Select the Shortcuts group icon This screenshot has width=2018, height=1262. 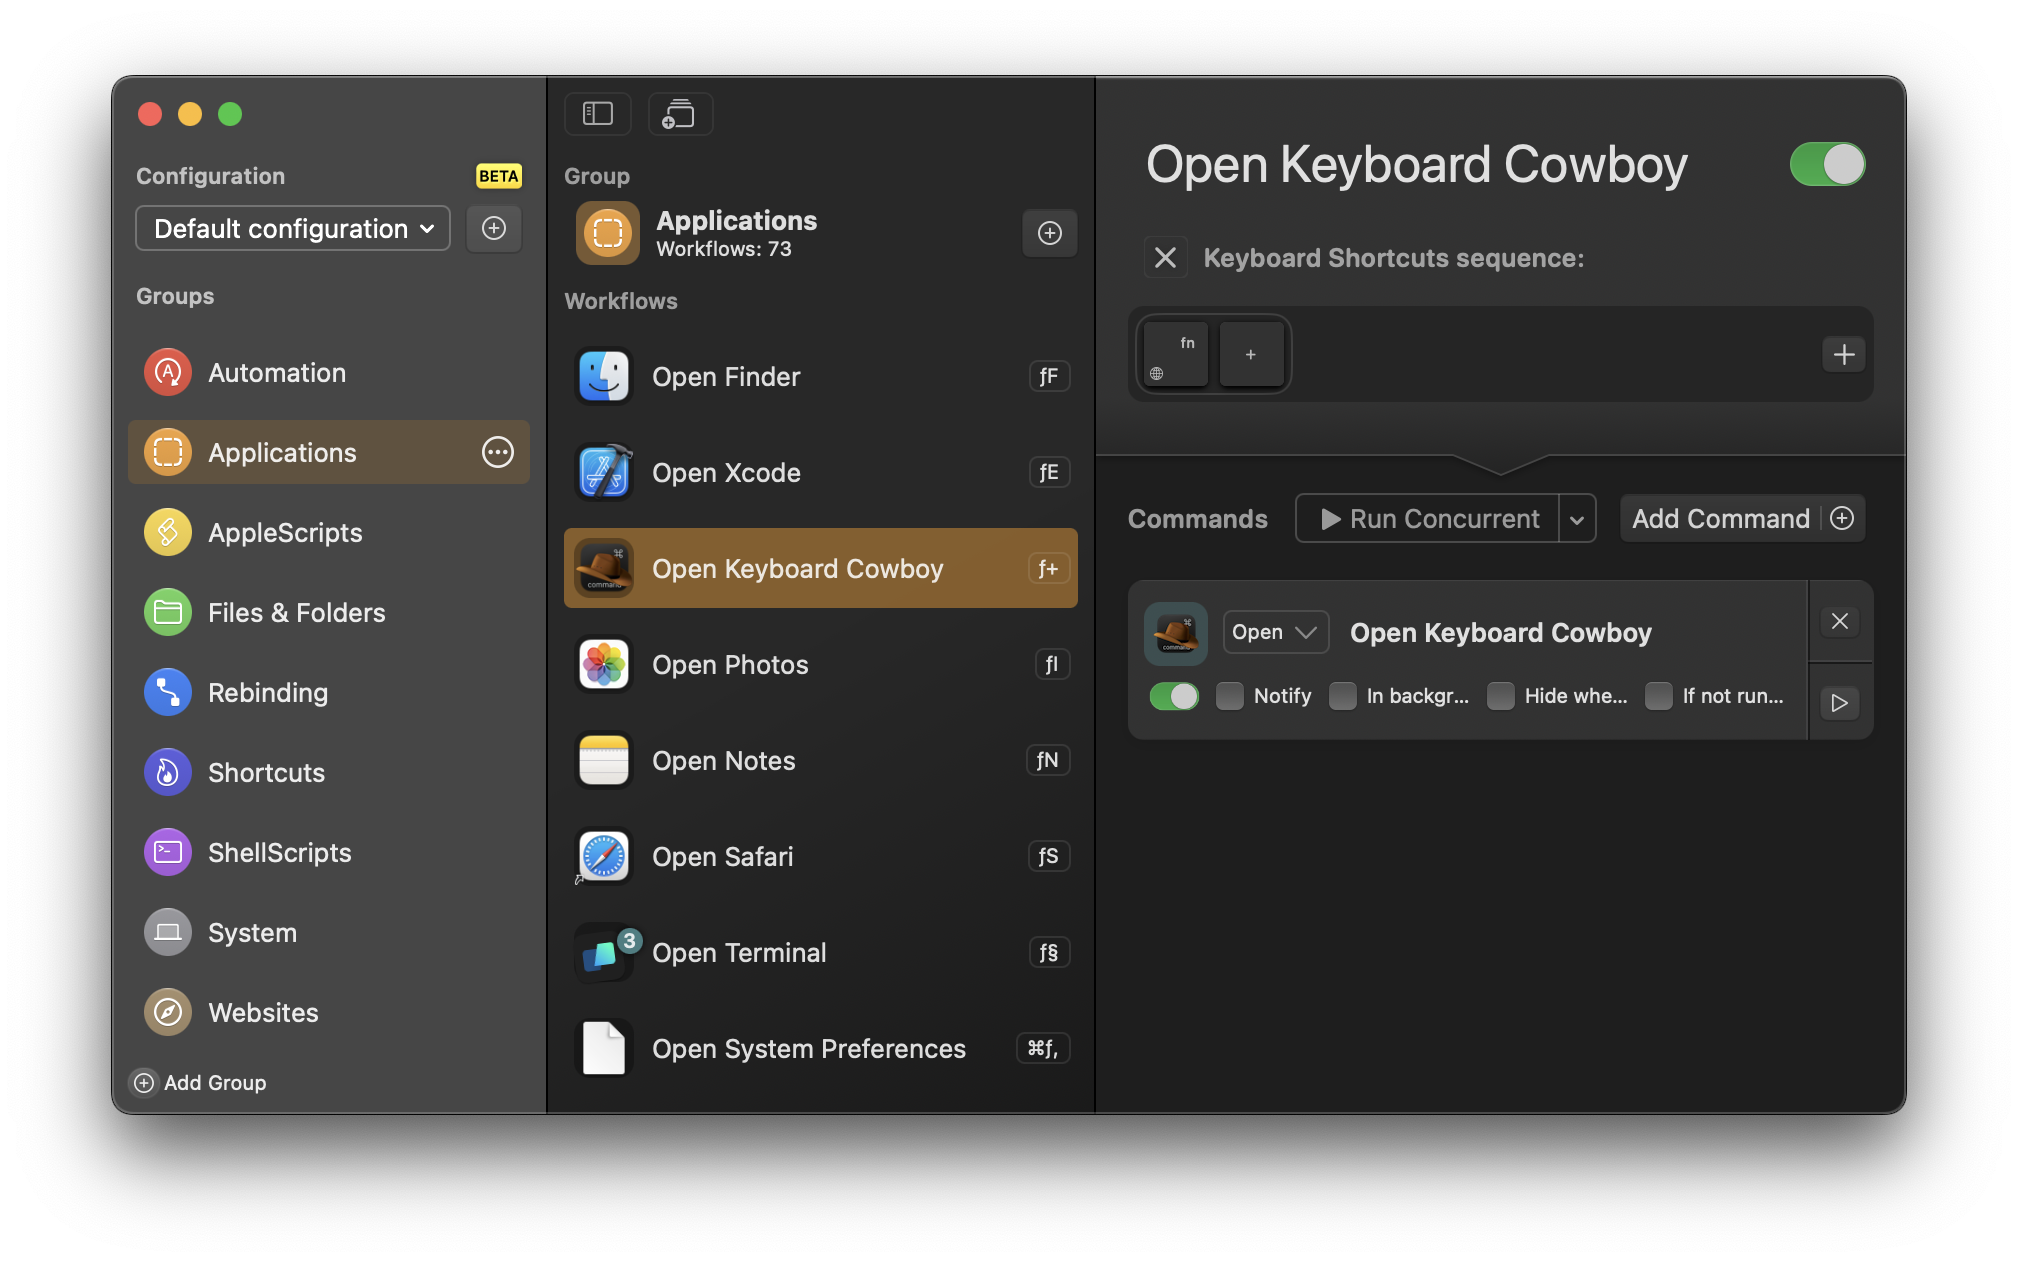168,772
